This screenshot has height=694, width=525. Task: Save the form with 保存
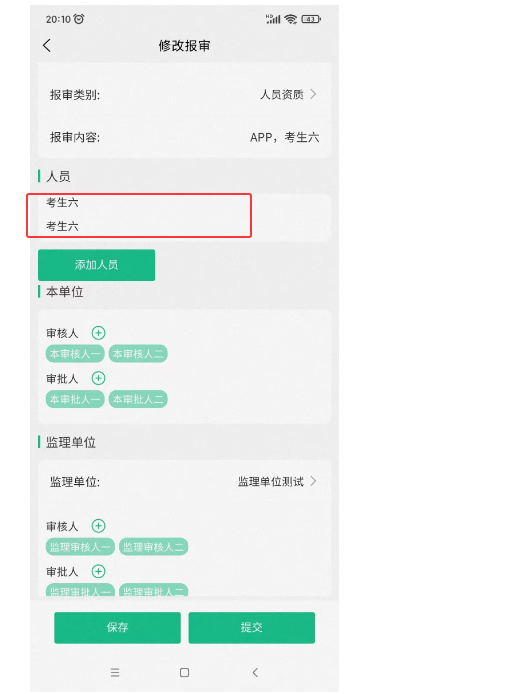pos(117,627)
